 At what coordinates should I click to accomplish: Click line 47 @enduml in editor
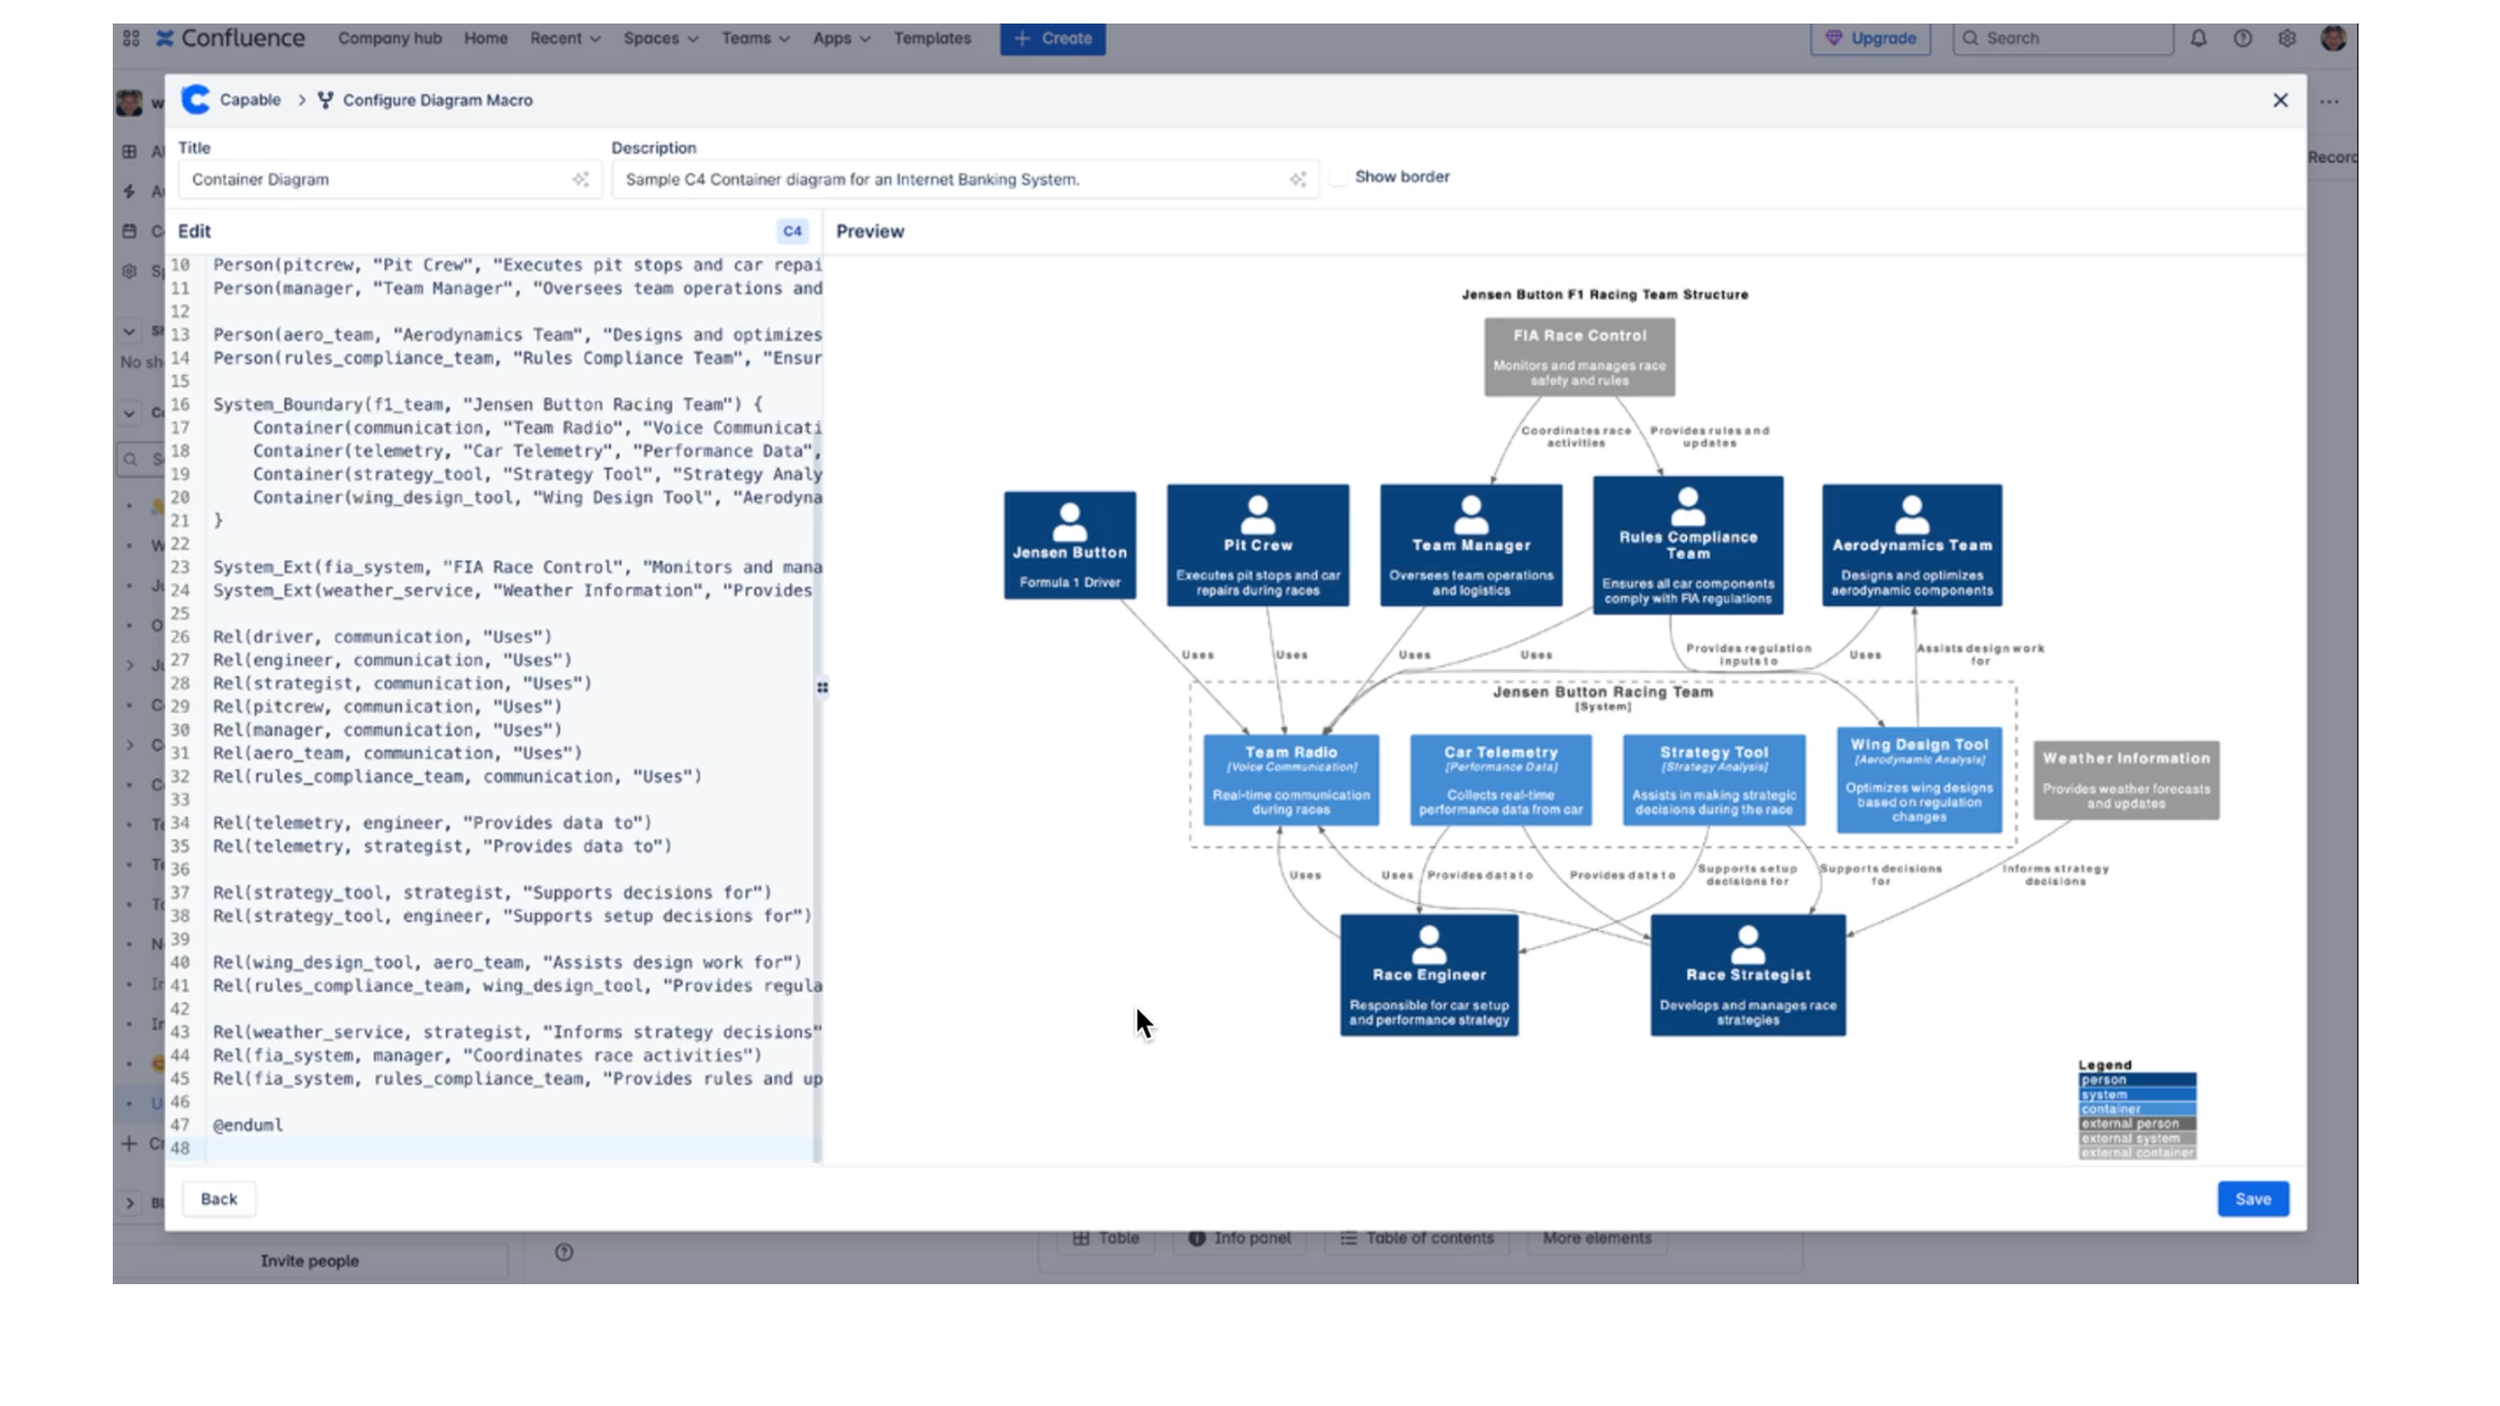[248, 1125]
